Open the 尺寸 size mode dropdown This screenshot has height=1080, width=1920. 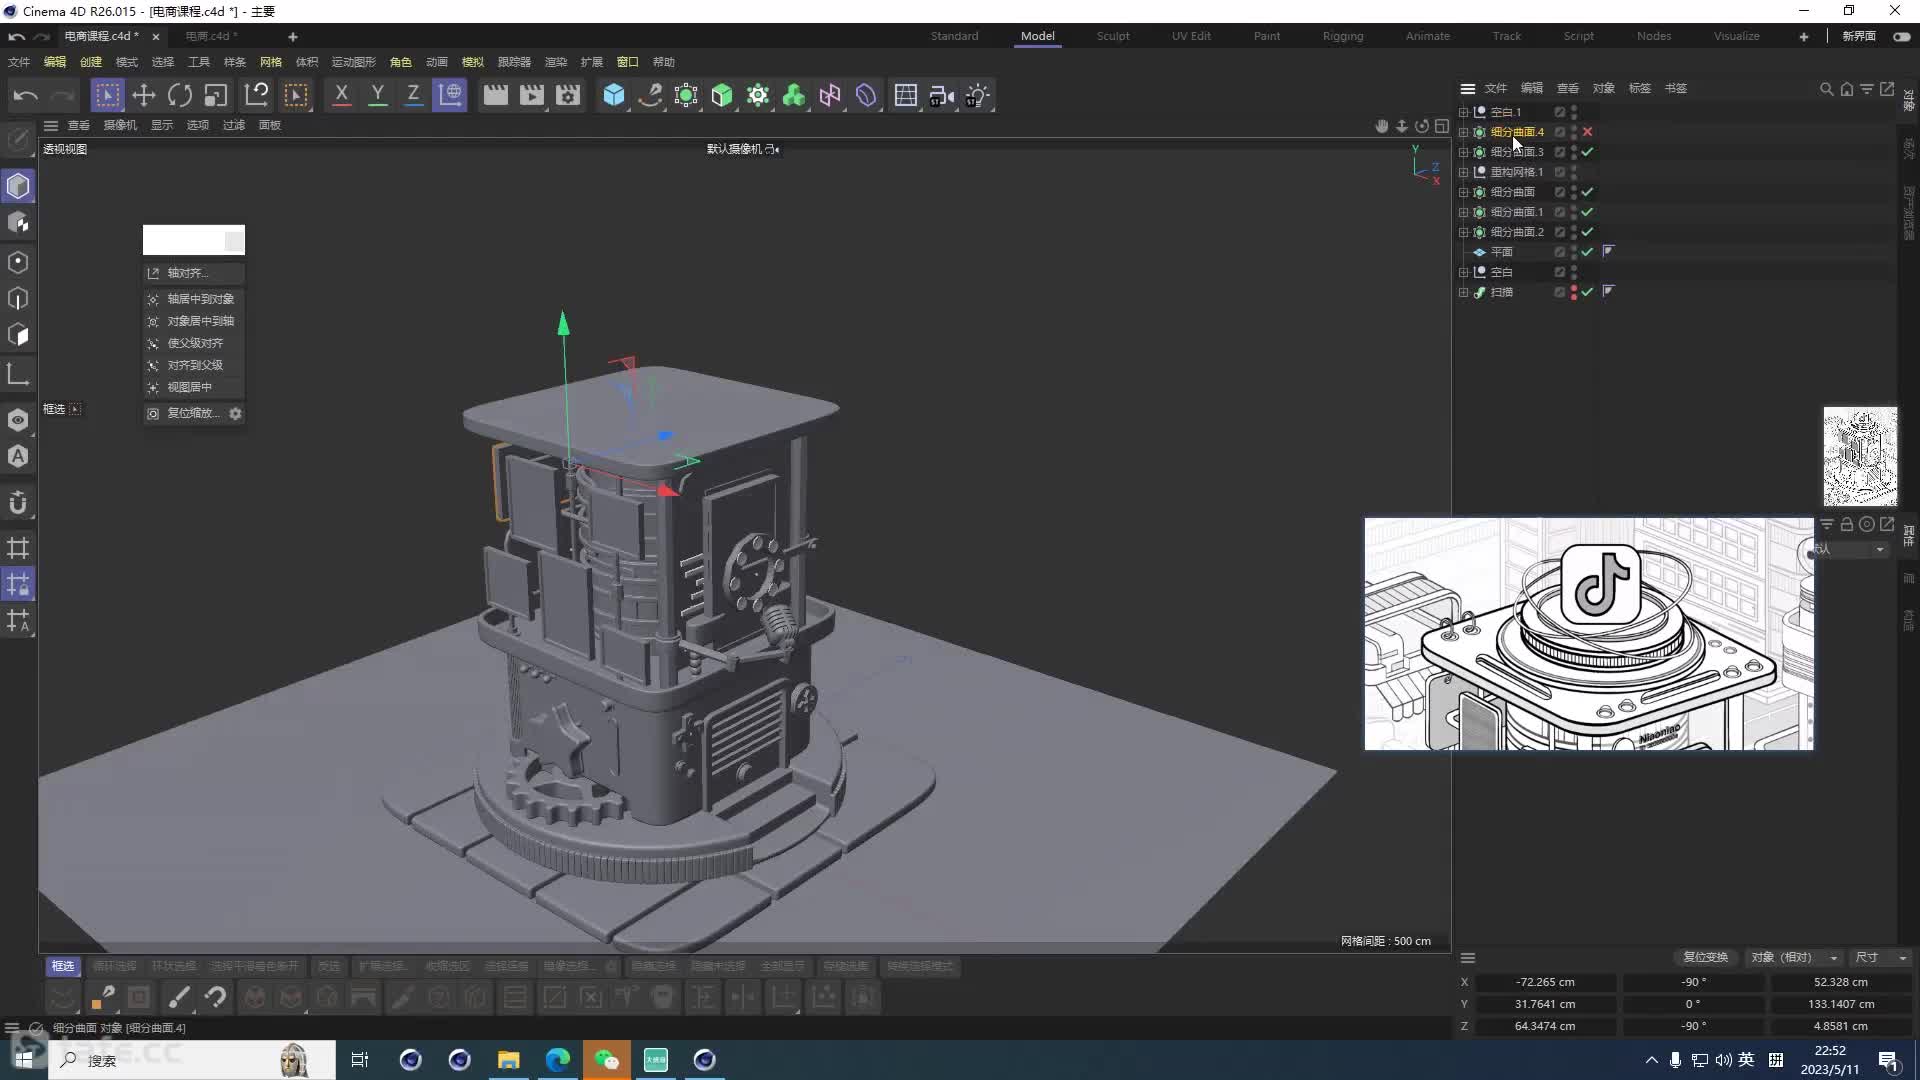(1881, 957)
